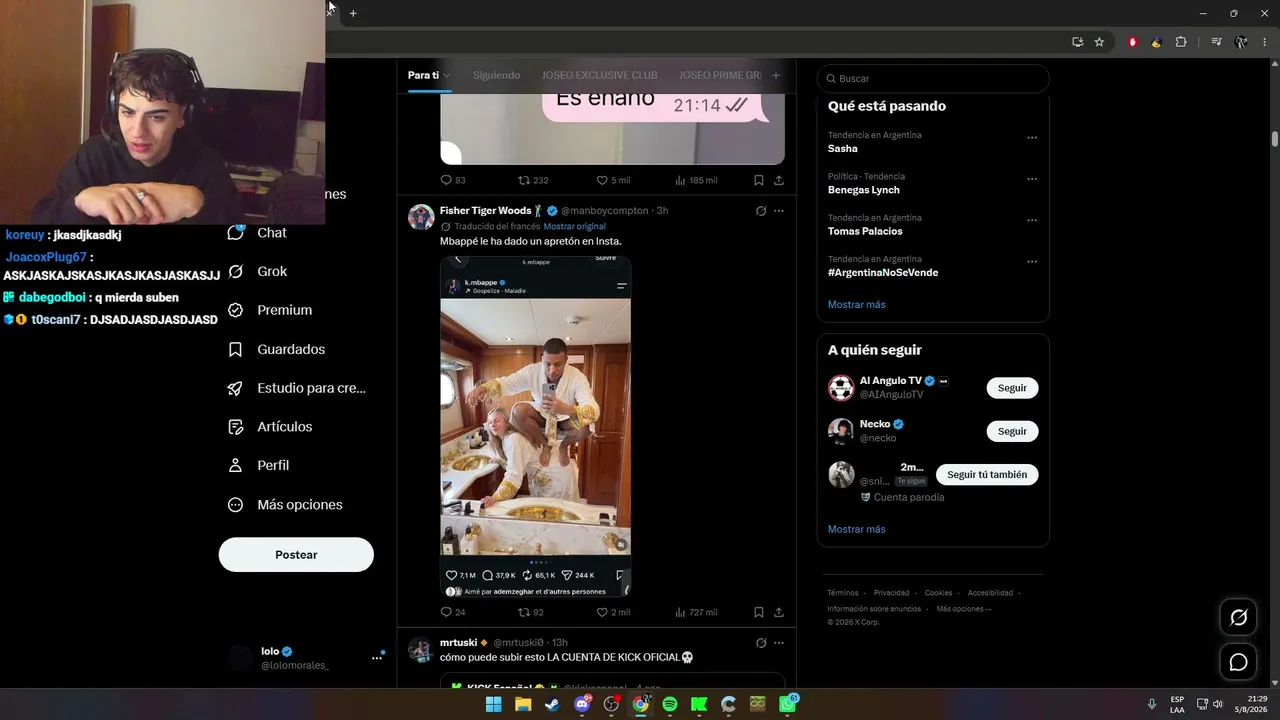This screenshot has width=1280, height=720.
Task: Open the JOSEO EXCLUSIVE CLUB tab
Action: (599, 75)
